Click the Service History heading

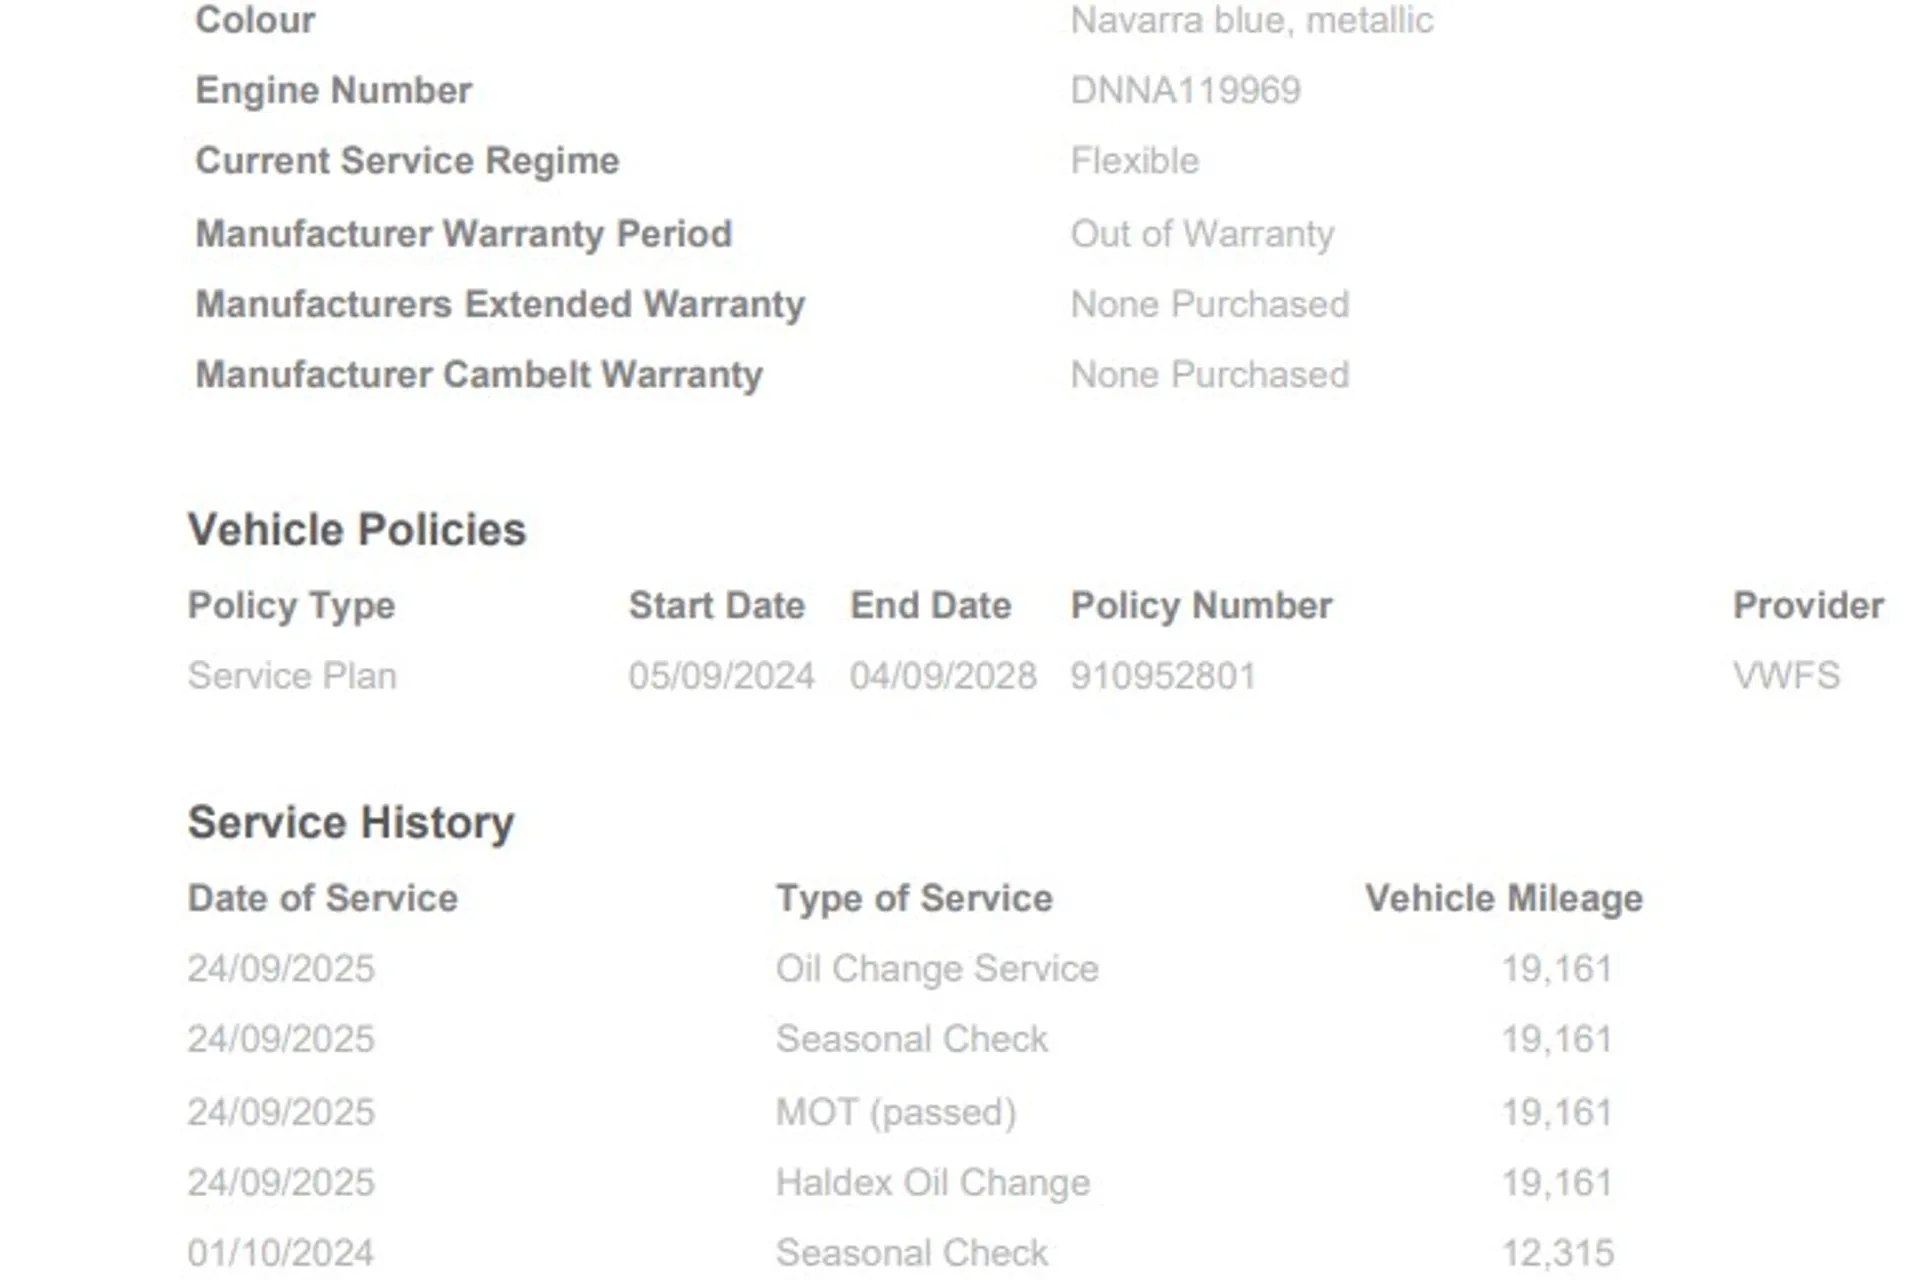click(351, 823)
